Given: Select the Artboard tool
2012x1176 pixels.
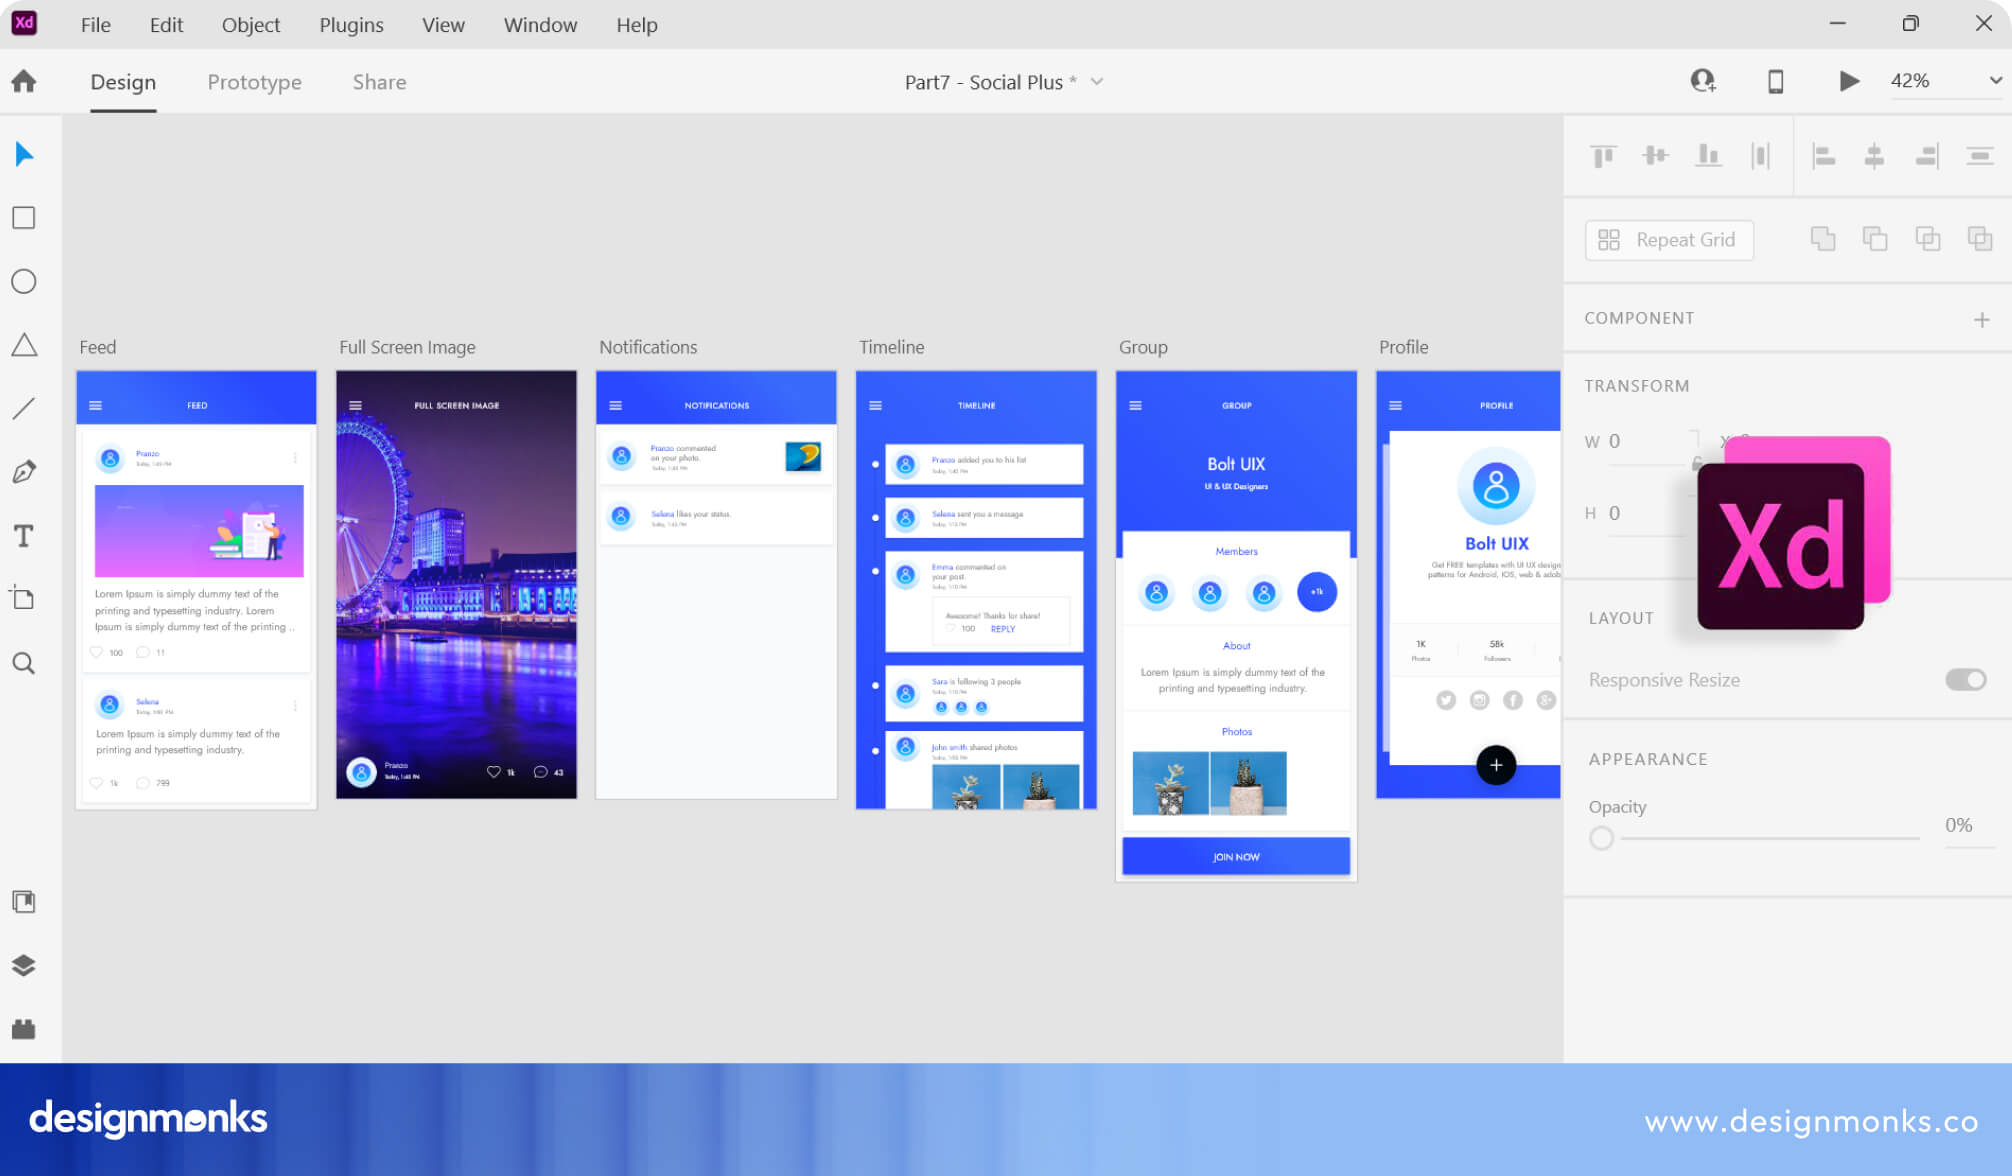Looking at the screenshot, I should [x=23, y=598].
